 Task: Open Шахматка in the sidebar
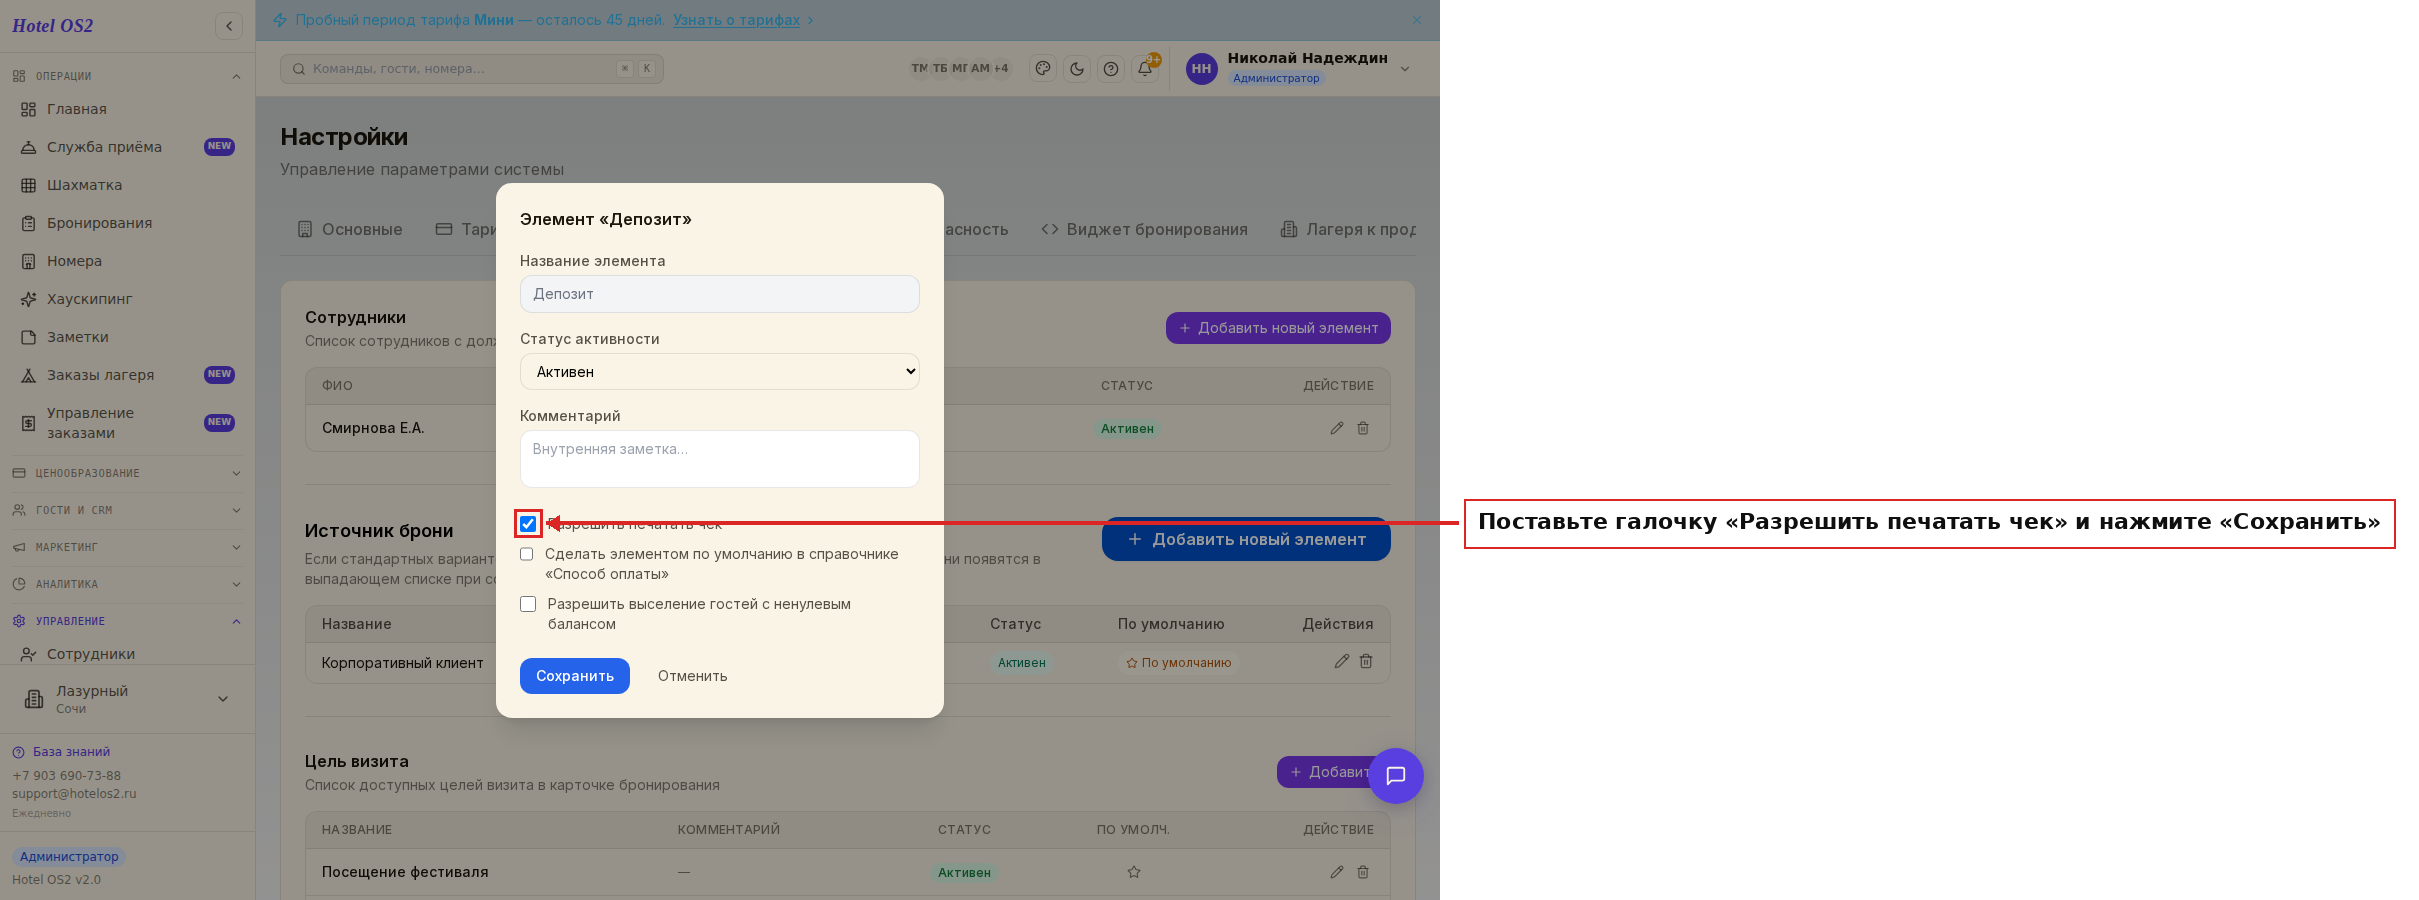84,185
